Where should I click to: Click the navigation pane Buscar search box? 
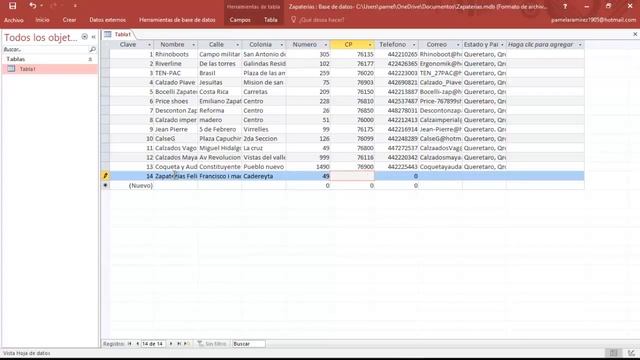pyautogui.click(x=45, y=49)
